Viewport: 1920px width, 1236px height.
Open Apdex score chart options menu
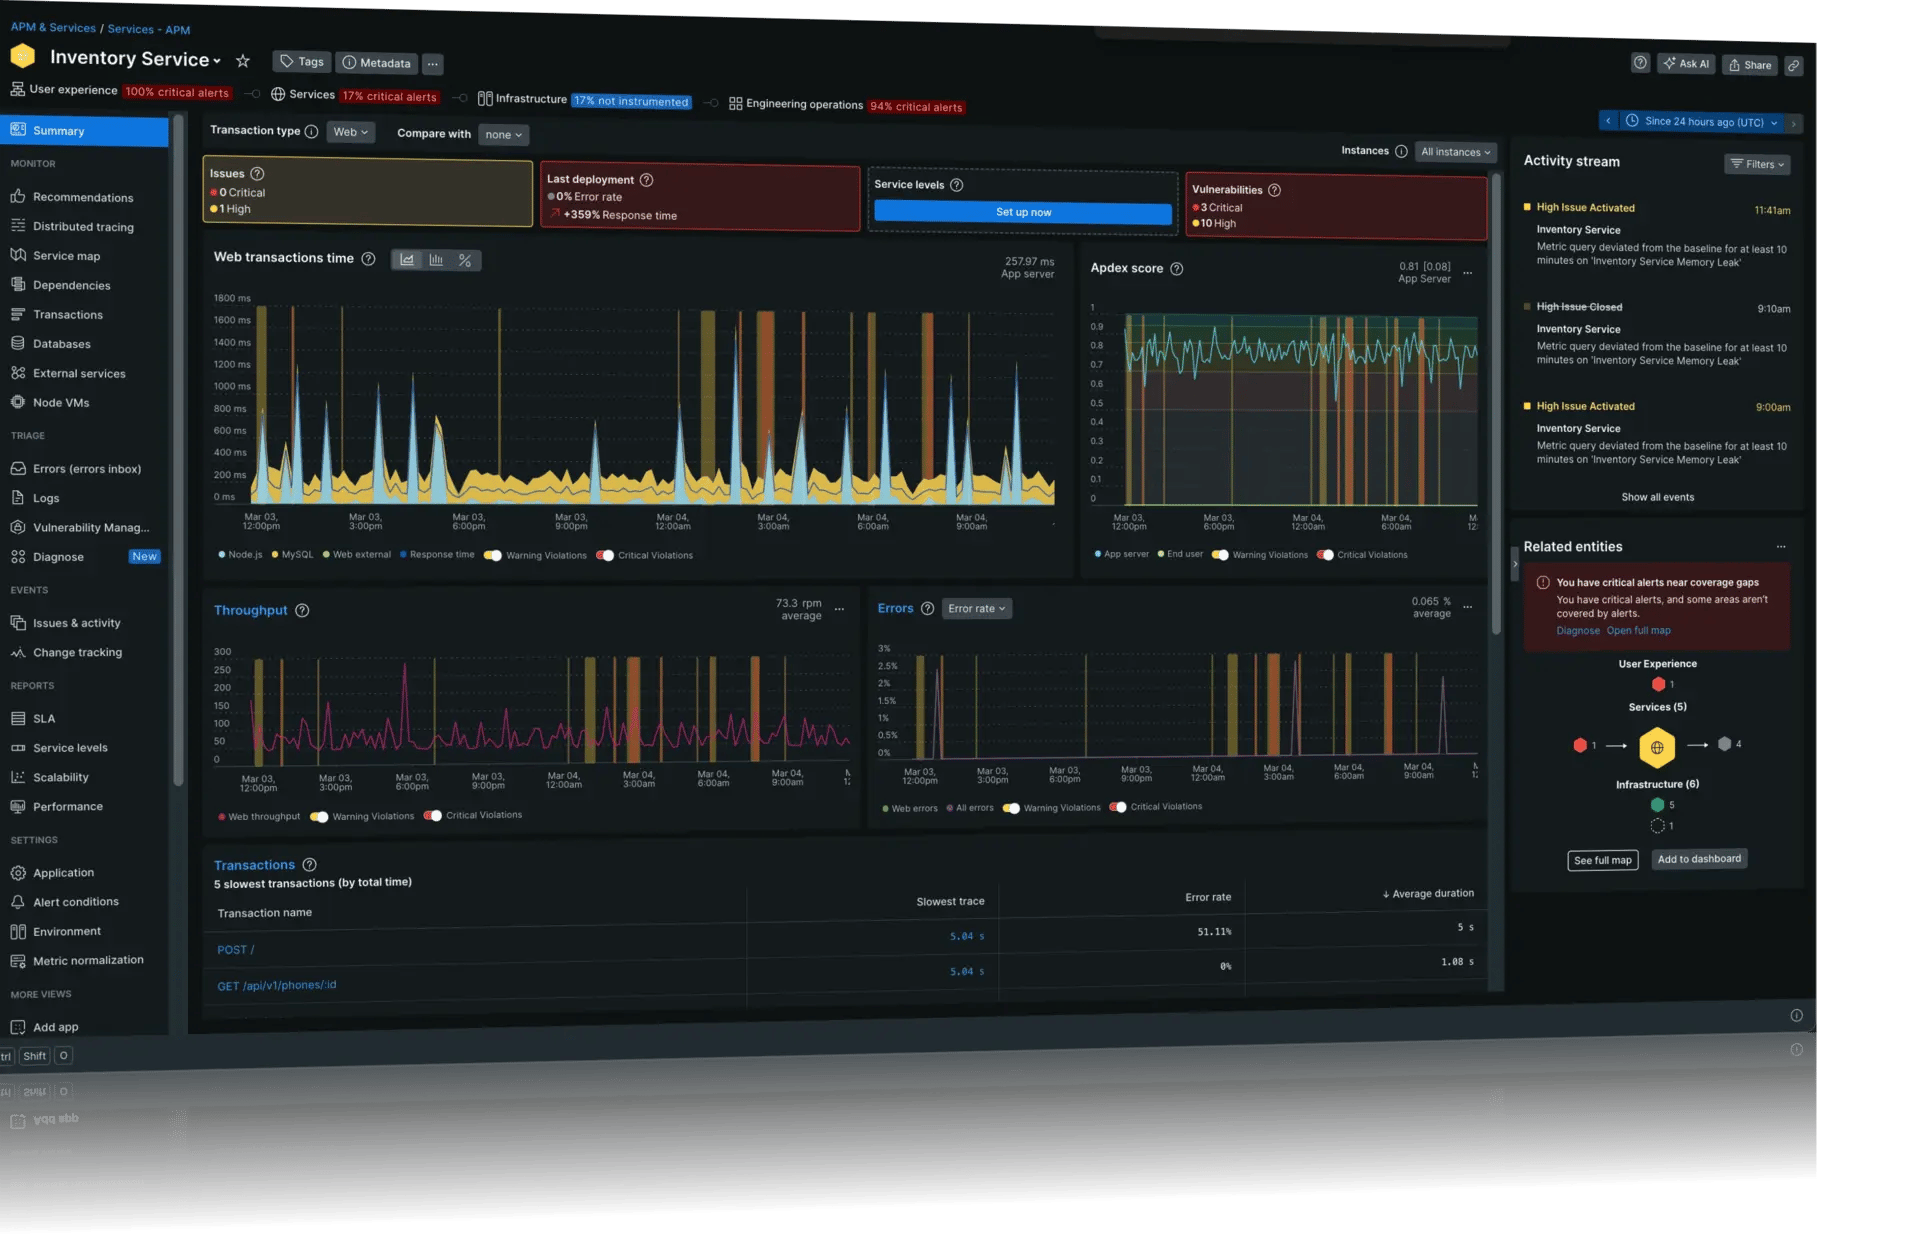pos(1468,273)
